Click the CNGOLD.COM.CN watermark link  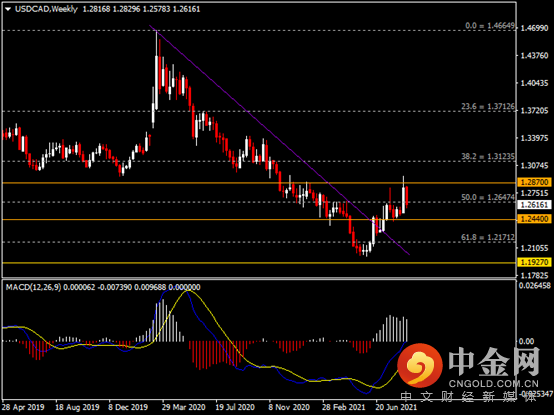coord(494,384)
